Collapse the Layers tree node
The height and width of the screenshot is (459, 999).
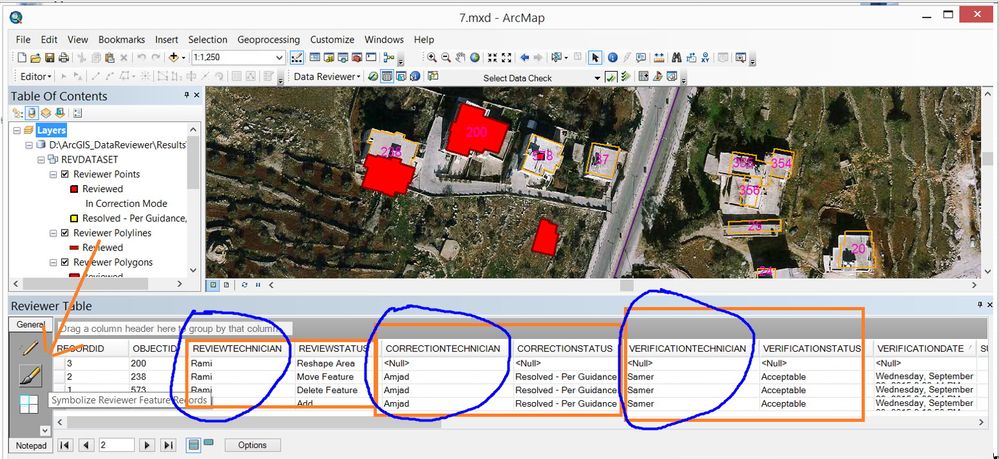[x=16, y=130]
